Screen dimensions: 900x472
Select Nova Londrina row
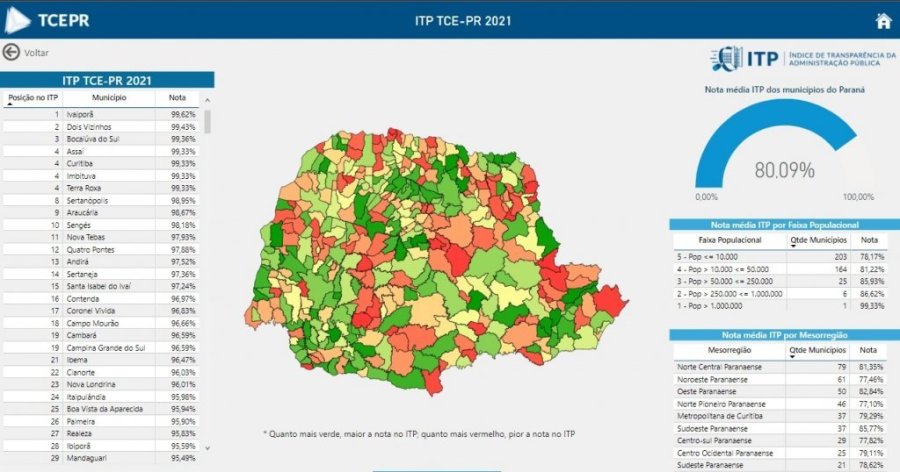click(x=100, y=384)
